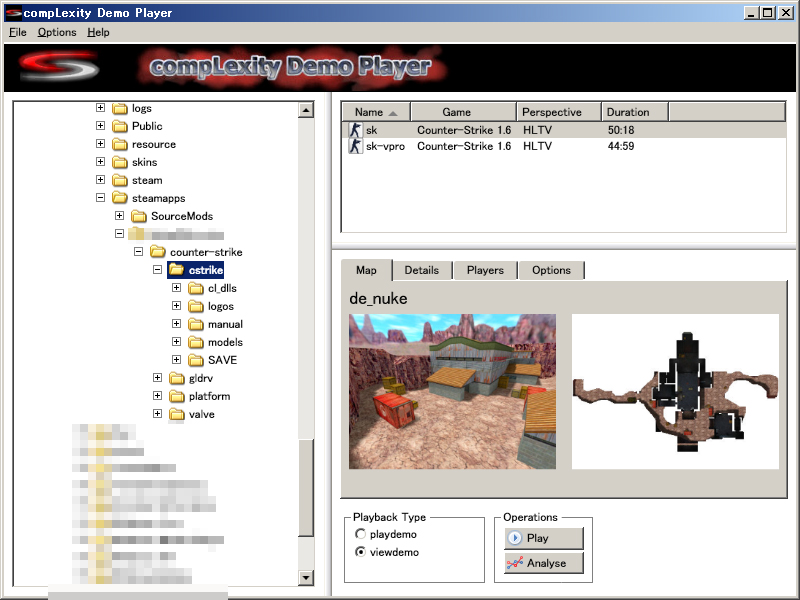800x600 pixels.
Task: Select the sk demo row
Action: 563,130
